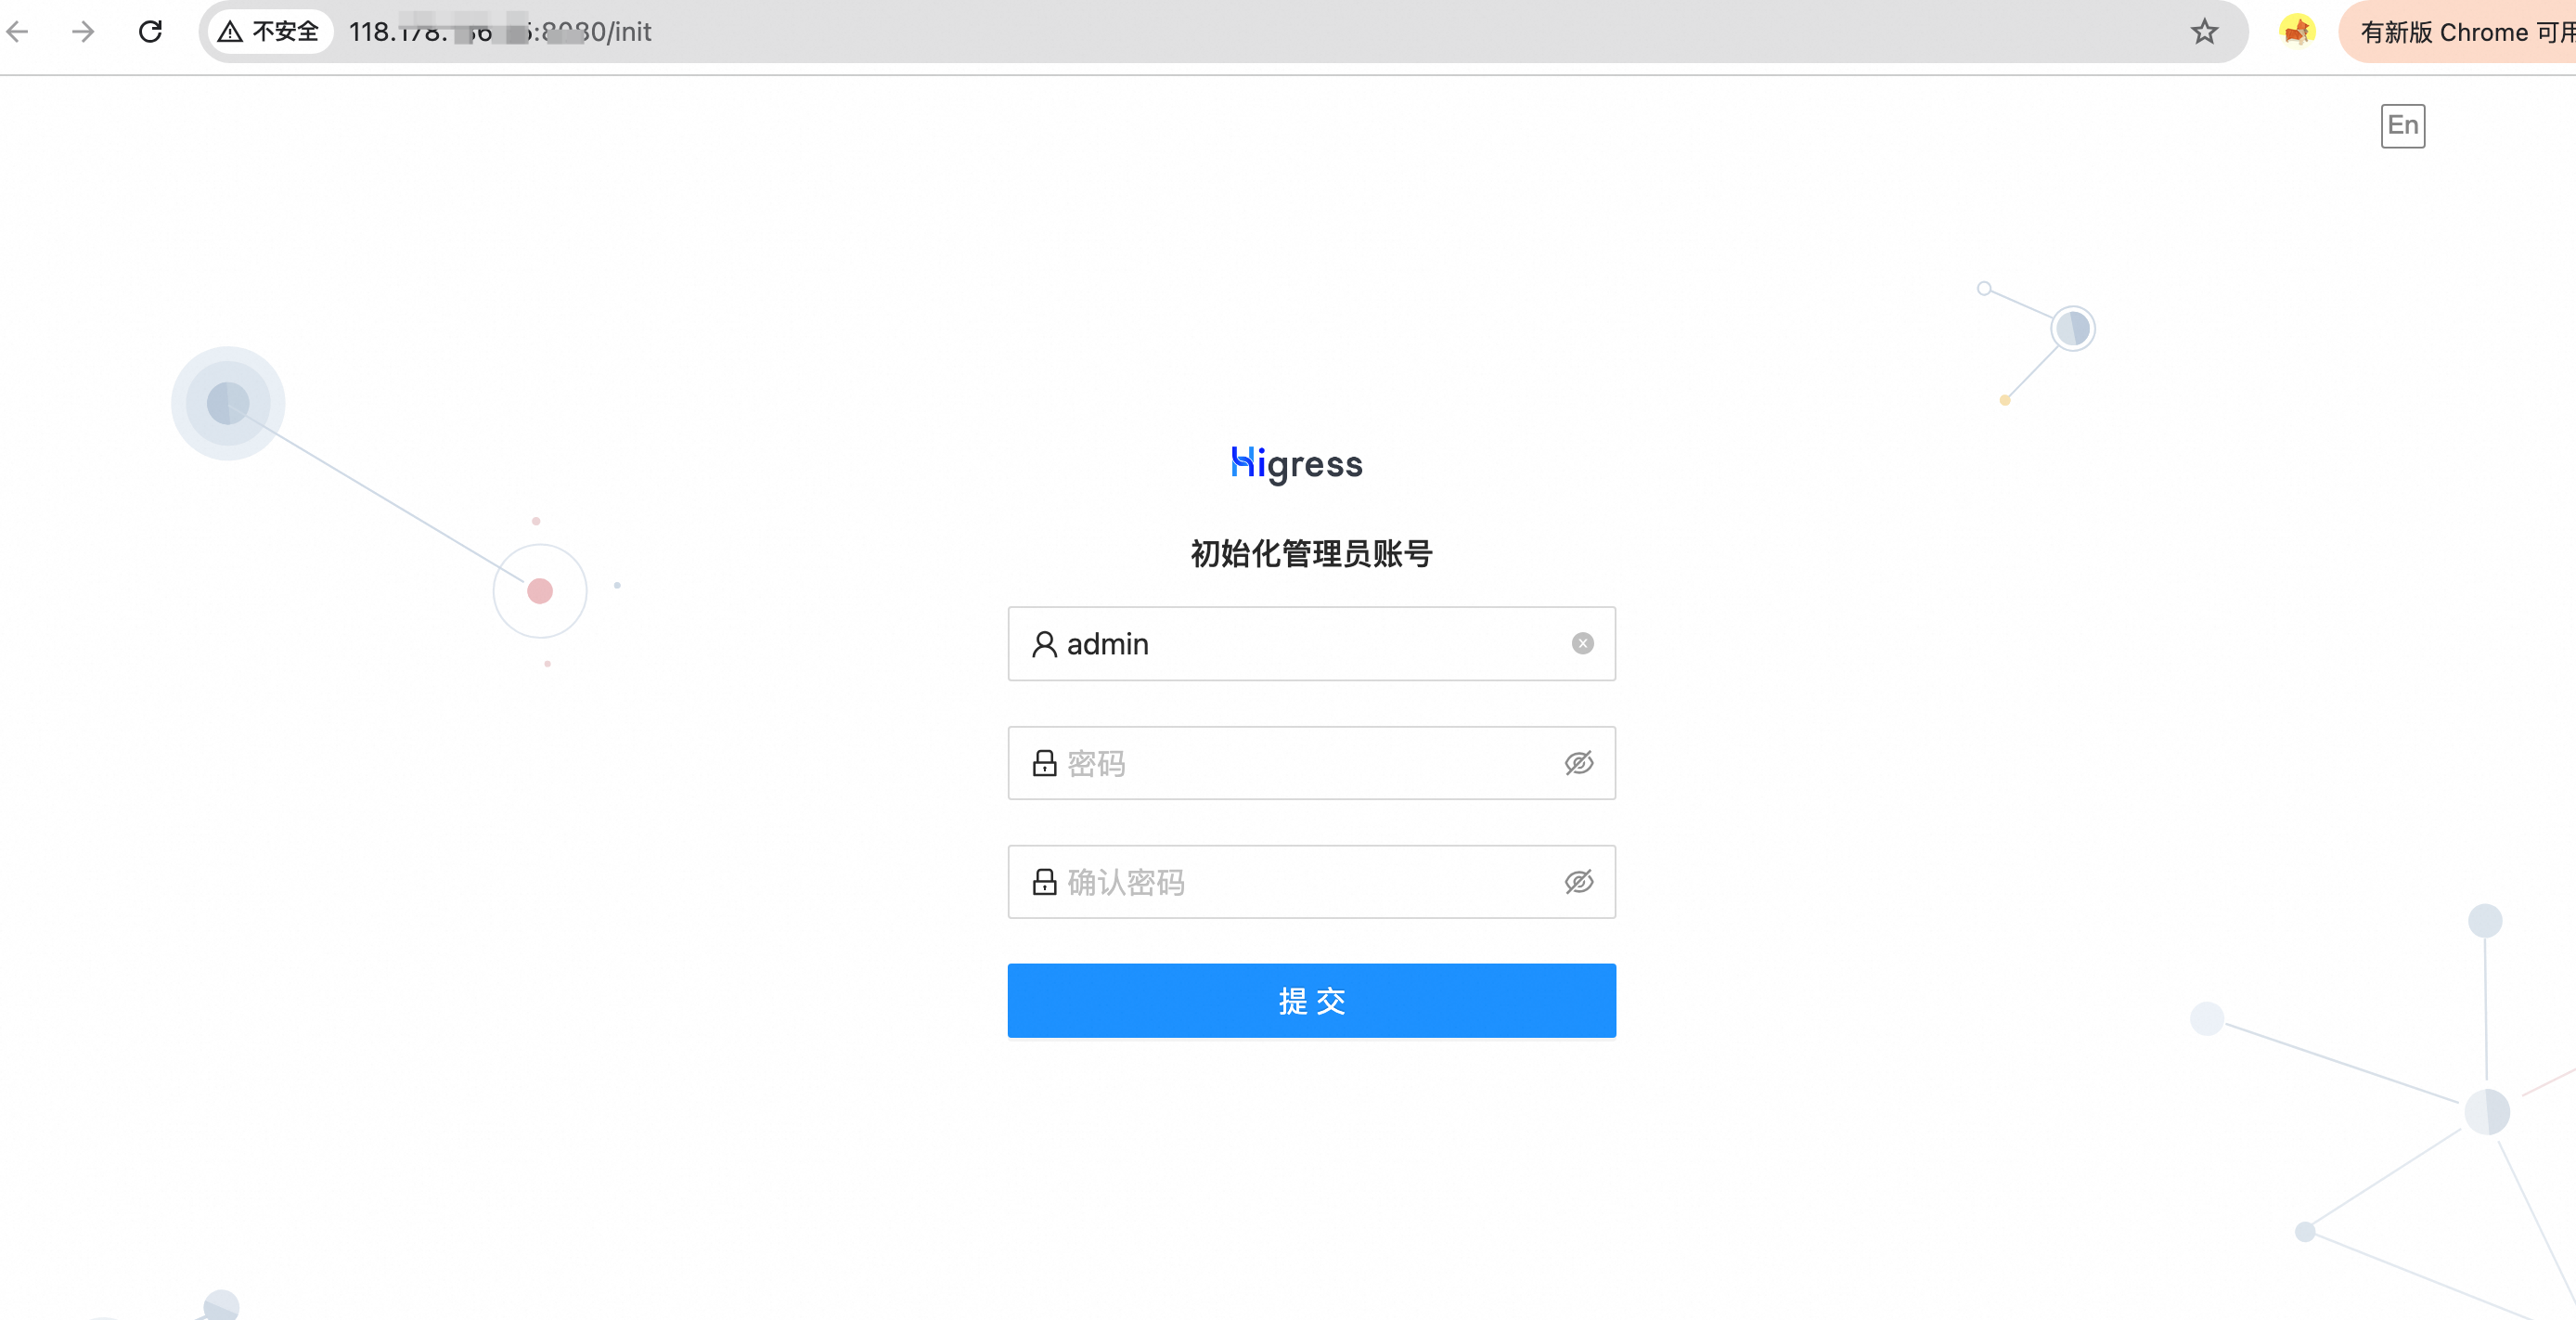
Task: Click the lock icon in password field
Action: coord(1043,763)
